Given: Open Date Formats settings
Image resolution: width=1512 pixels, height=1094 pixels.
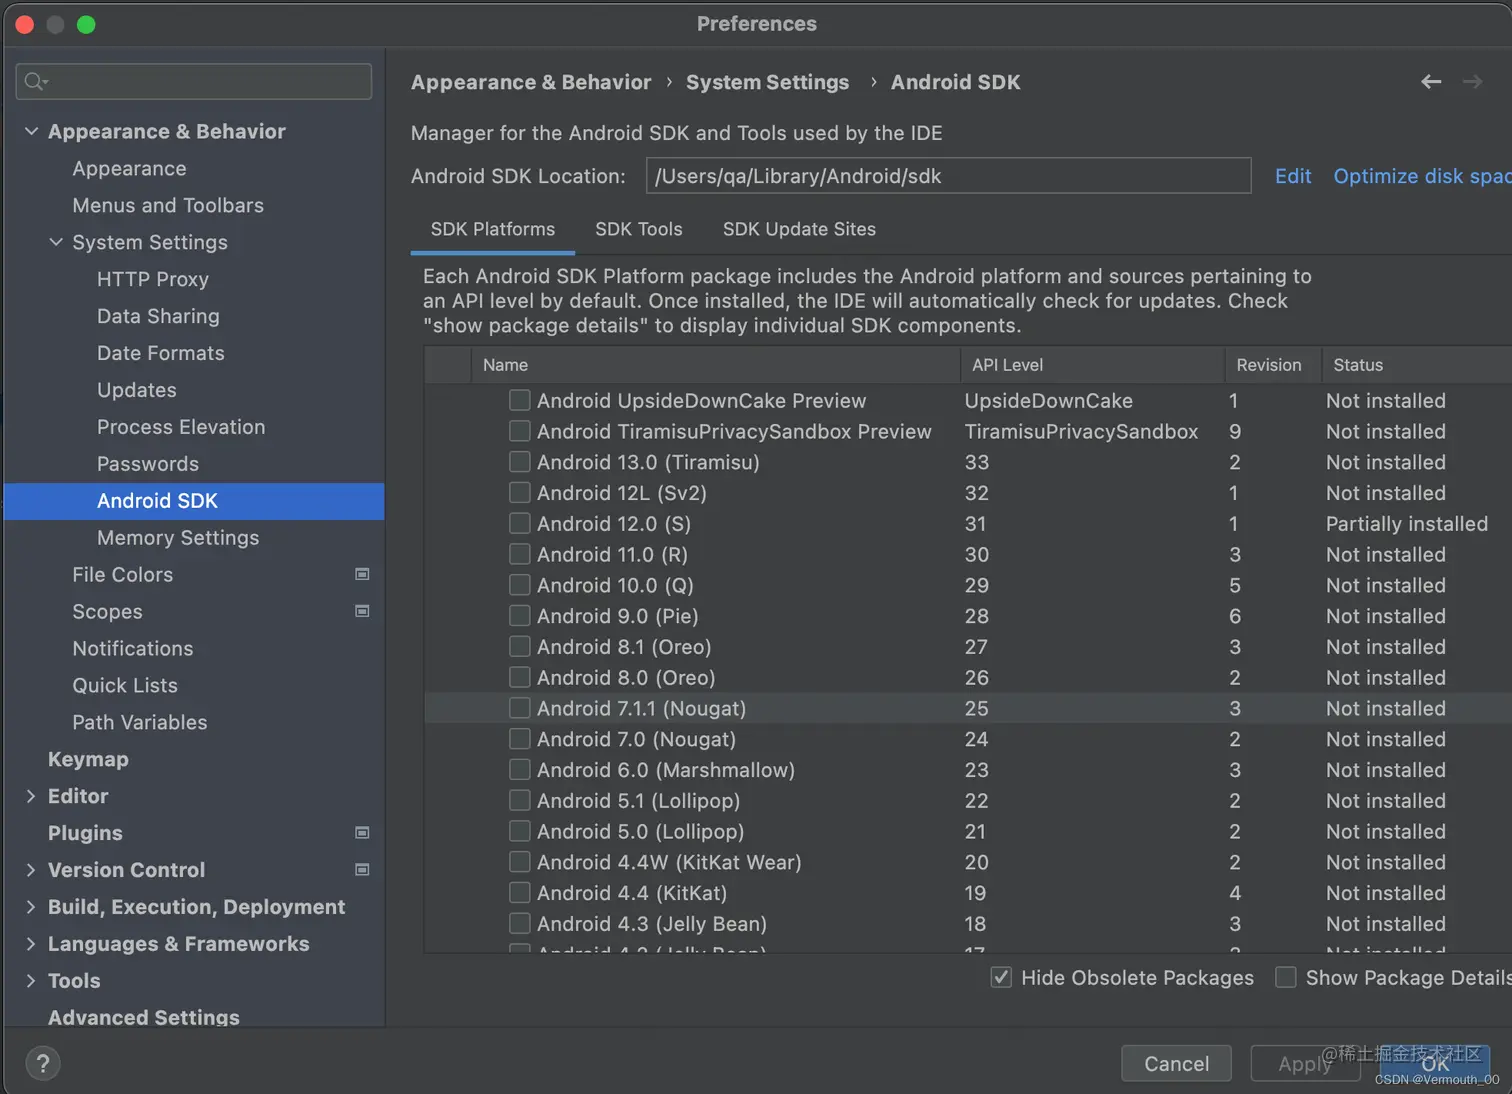Looking at the screenshot, I should tap(161, 353).
